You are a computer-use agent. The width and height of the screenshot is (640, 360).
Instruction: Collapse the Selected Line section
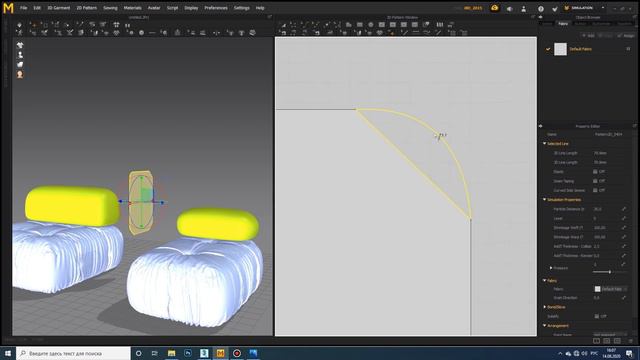tap(544, 144)
